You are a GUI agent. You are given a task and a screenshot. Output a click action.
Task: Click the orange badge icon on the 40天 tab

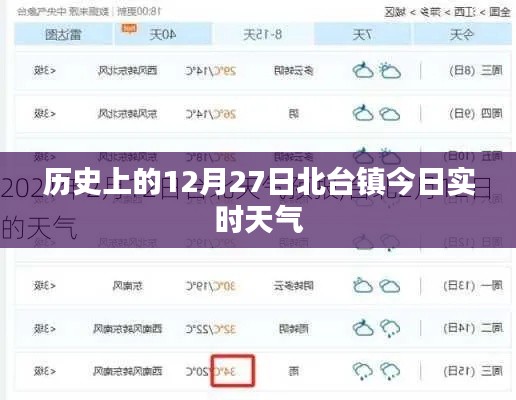pyautogui.click(x=129, y=29)
